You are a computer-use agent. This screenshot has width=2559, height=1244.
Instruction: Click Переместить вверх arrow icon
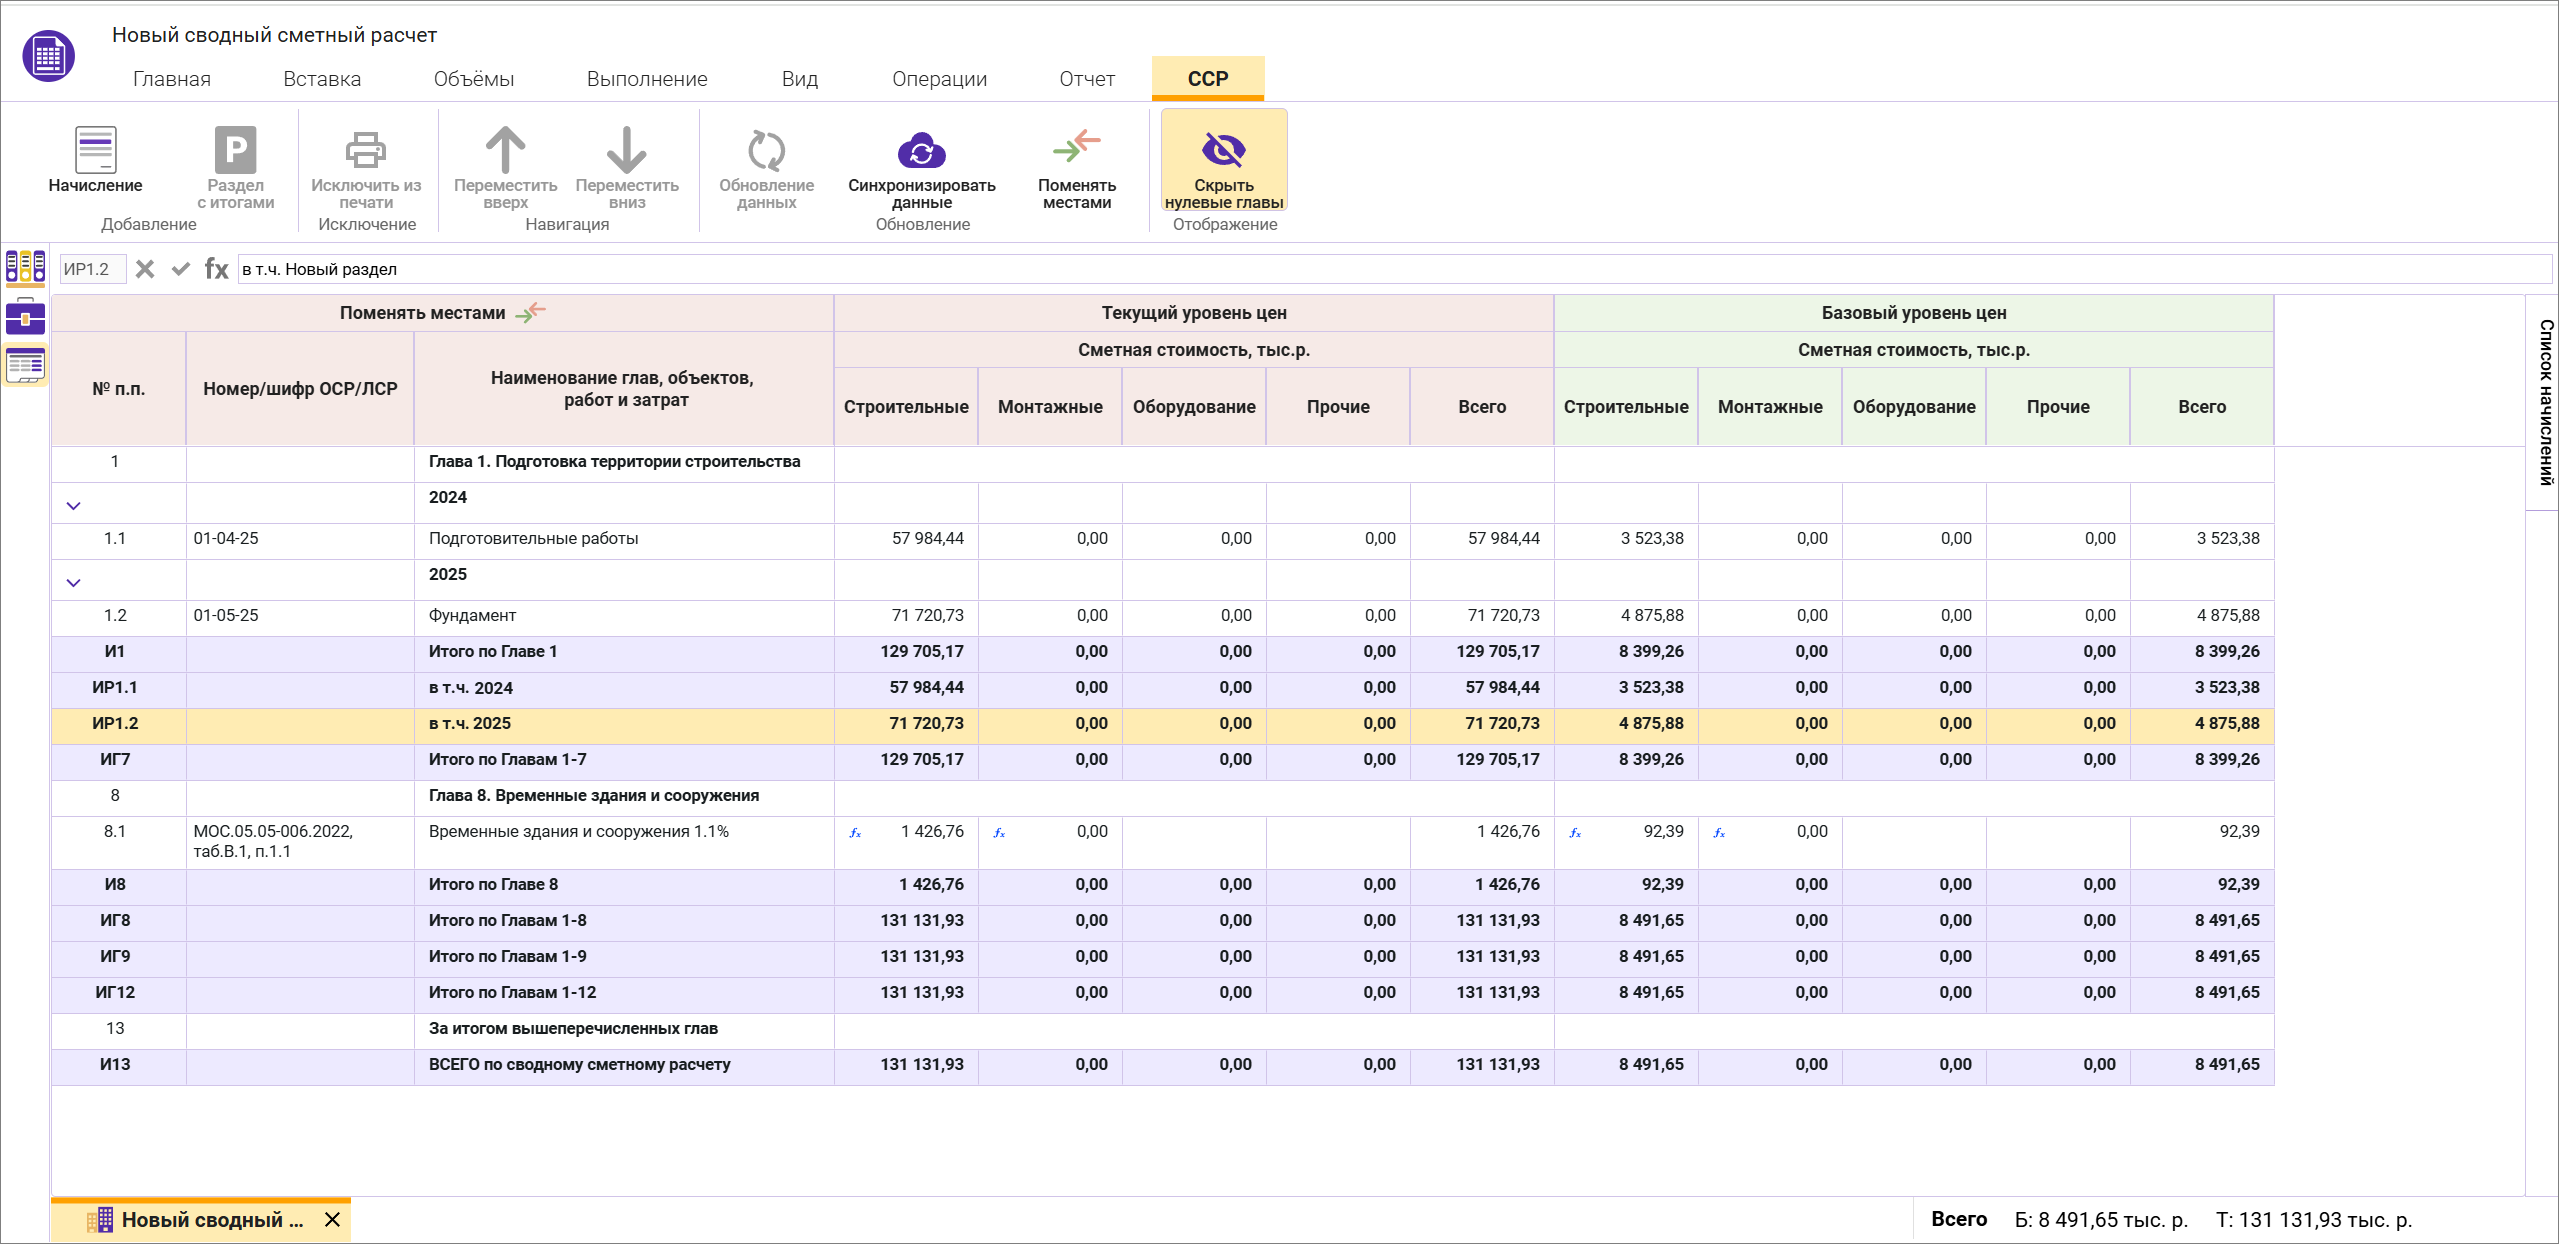505,151
